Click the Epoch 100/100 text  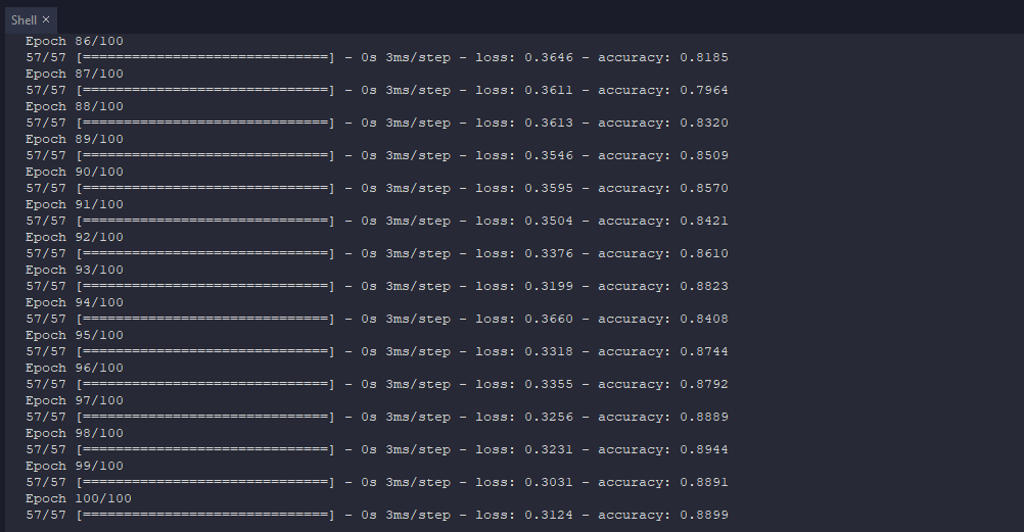pos(78,499)
